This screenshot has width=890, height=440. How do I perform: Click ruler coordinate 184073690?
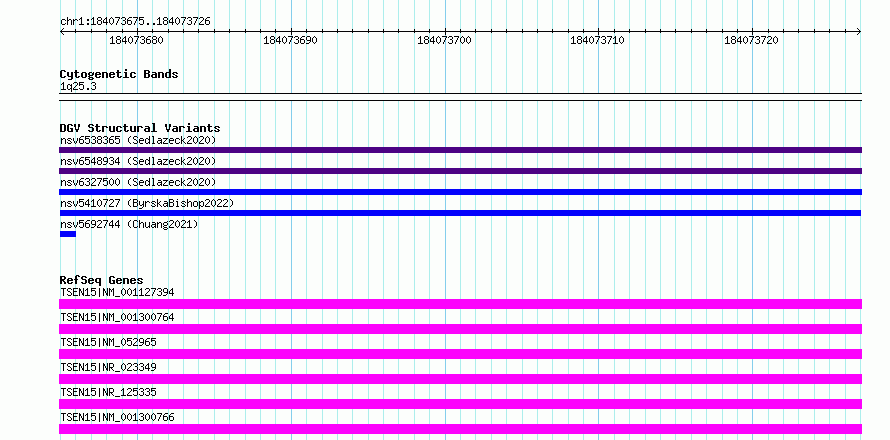click(x=290, y=40)
